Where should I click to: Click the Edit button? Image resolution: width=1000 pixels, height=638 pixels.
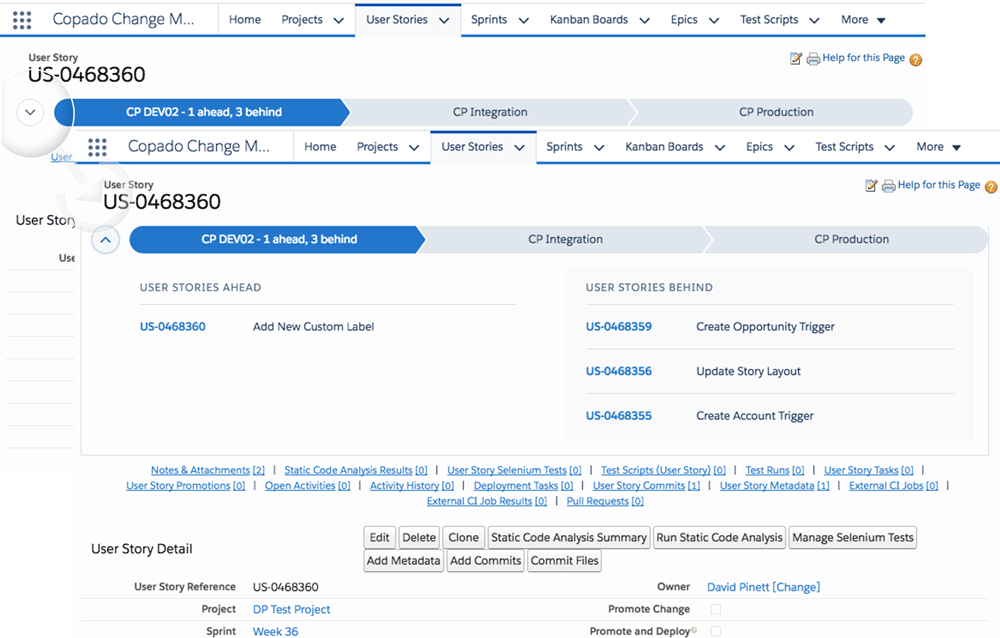coord(379,538)
